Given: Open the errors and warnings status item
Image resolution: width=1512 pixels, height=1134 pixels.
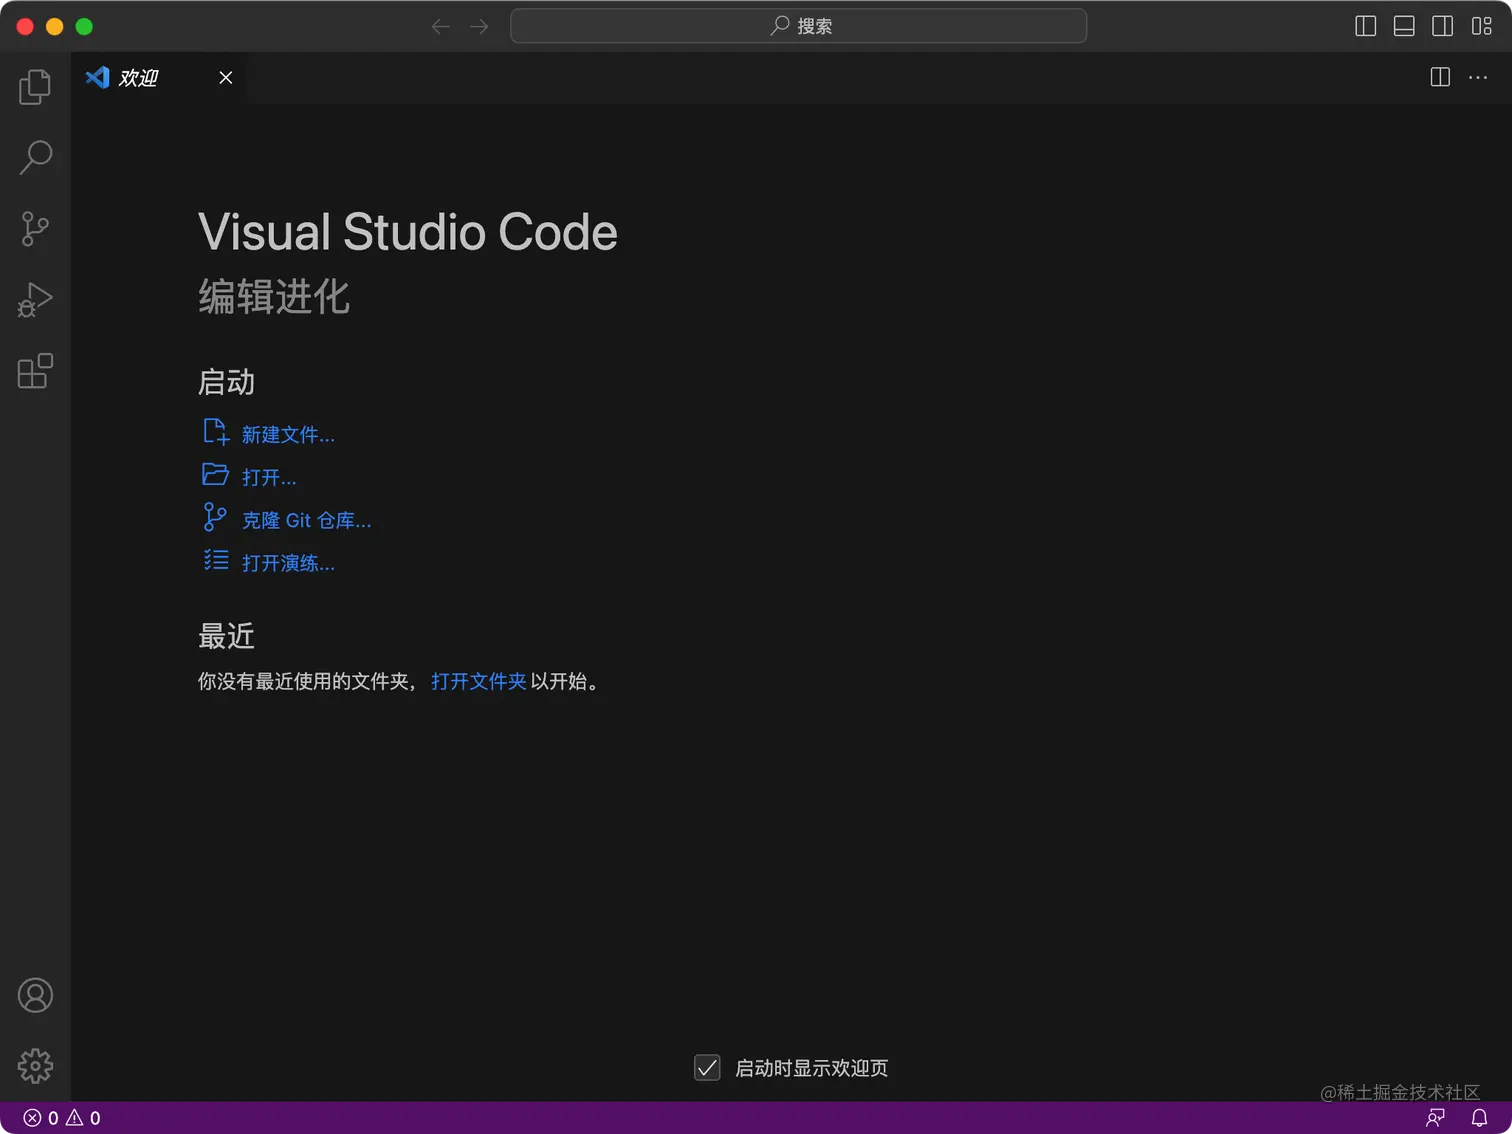Looking at the screenshot, I should (62, 1118).
